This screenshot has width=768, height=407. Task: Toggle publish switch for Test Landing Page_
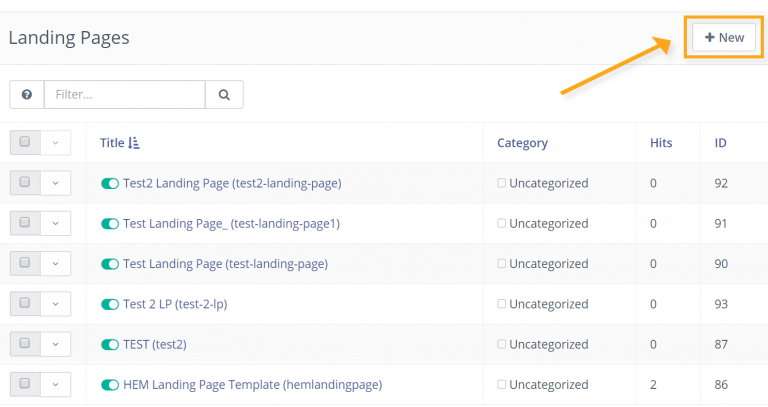point(110,224)
